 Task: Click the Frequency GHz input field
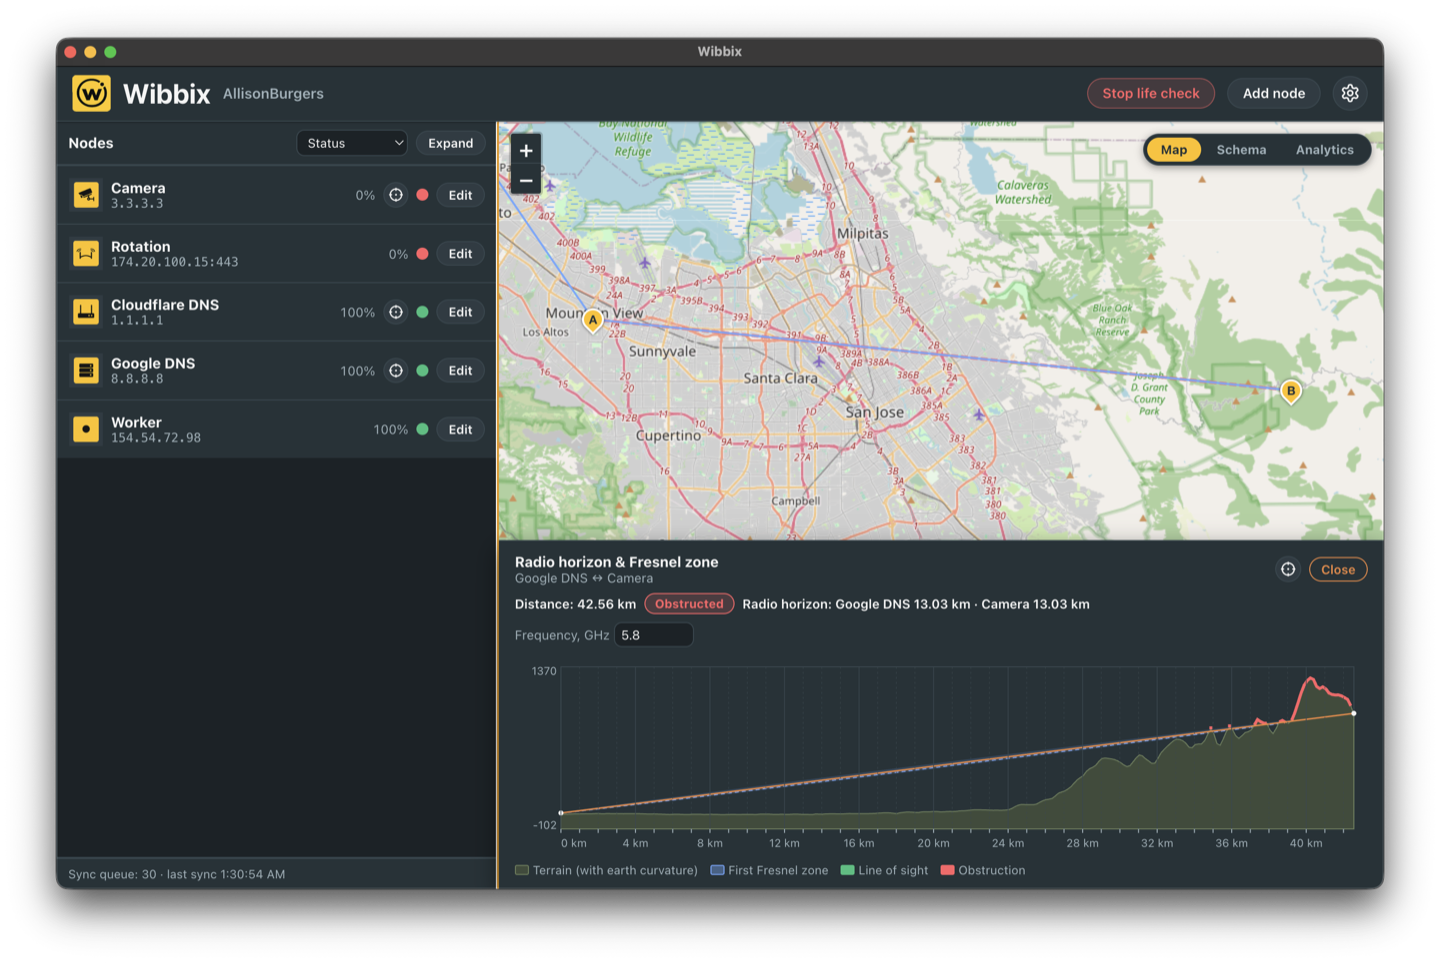653,635
